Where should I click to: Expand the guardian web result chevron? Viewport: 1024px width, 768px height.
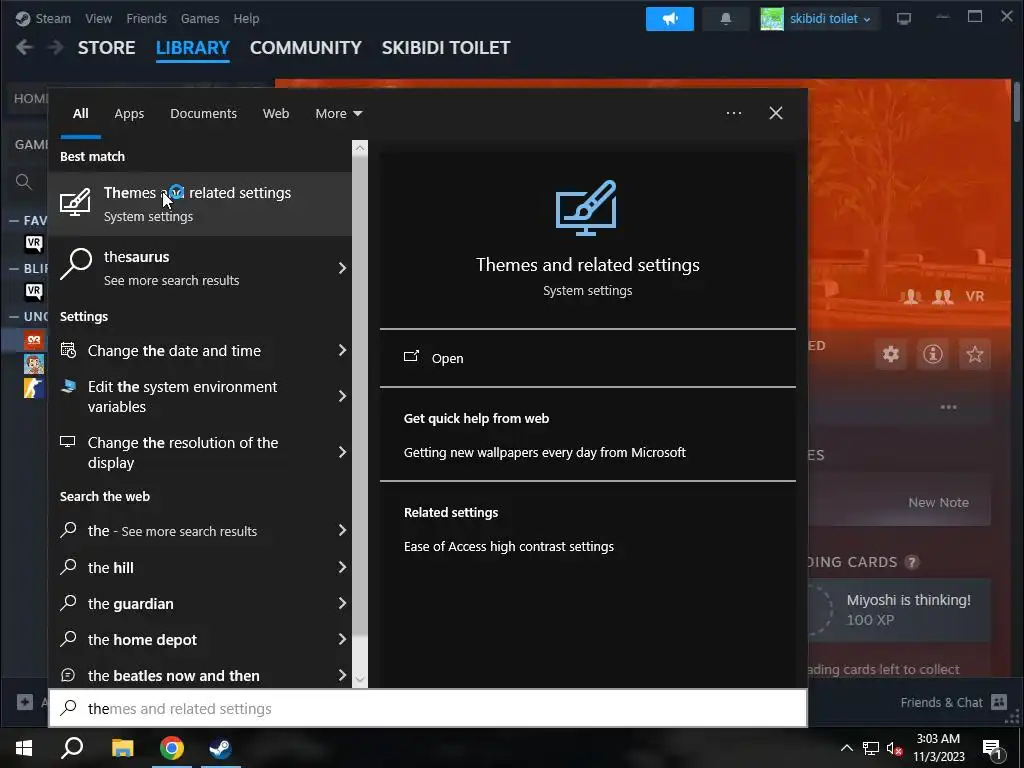click(342, 603)
